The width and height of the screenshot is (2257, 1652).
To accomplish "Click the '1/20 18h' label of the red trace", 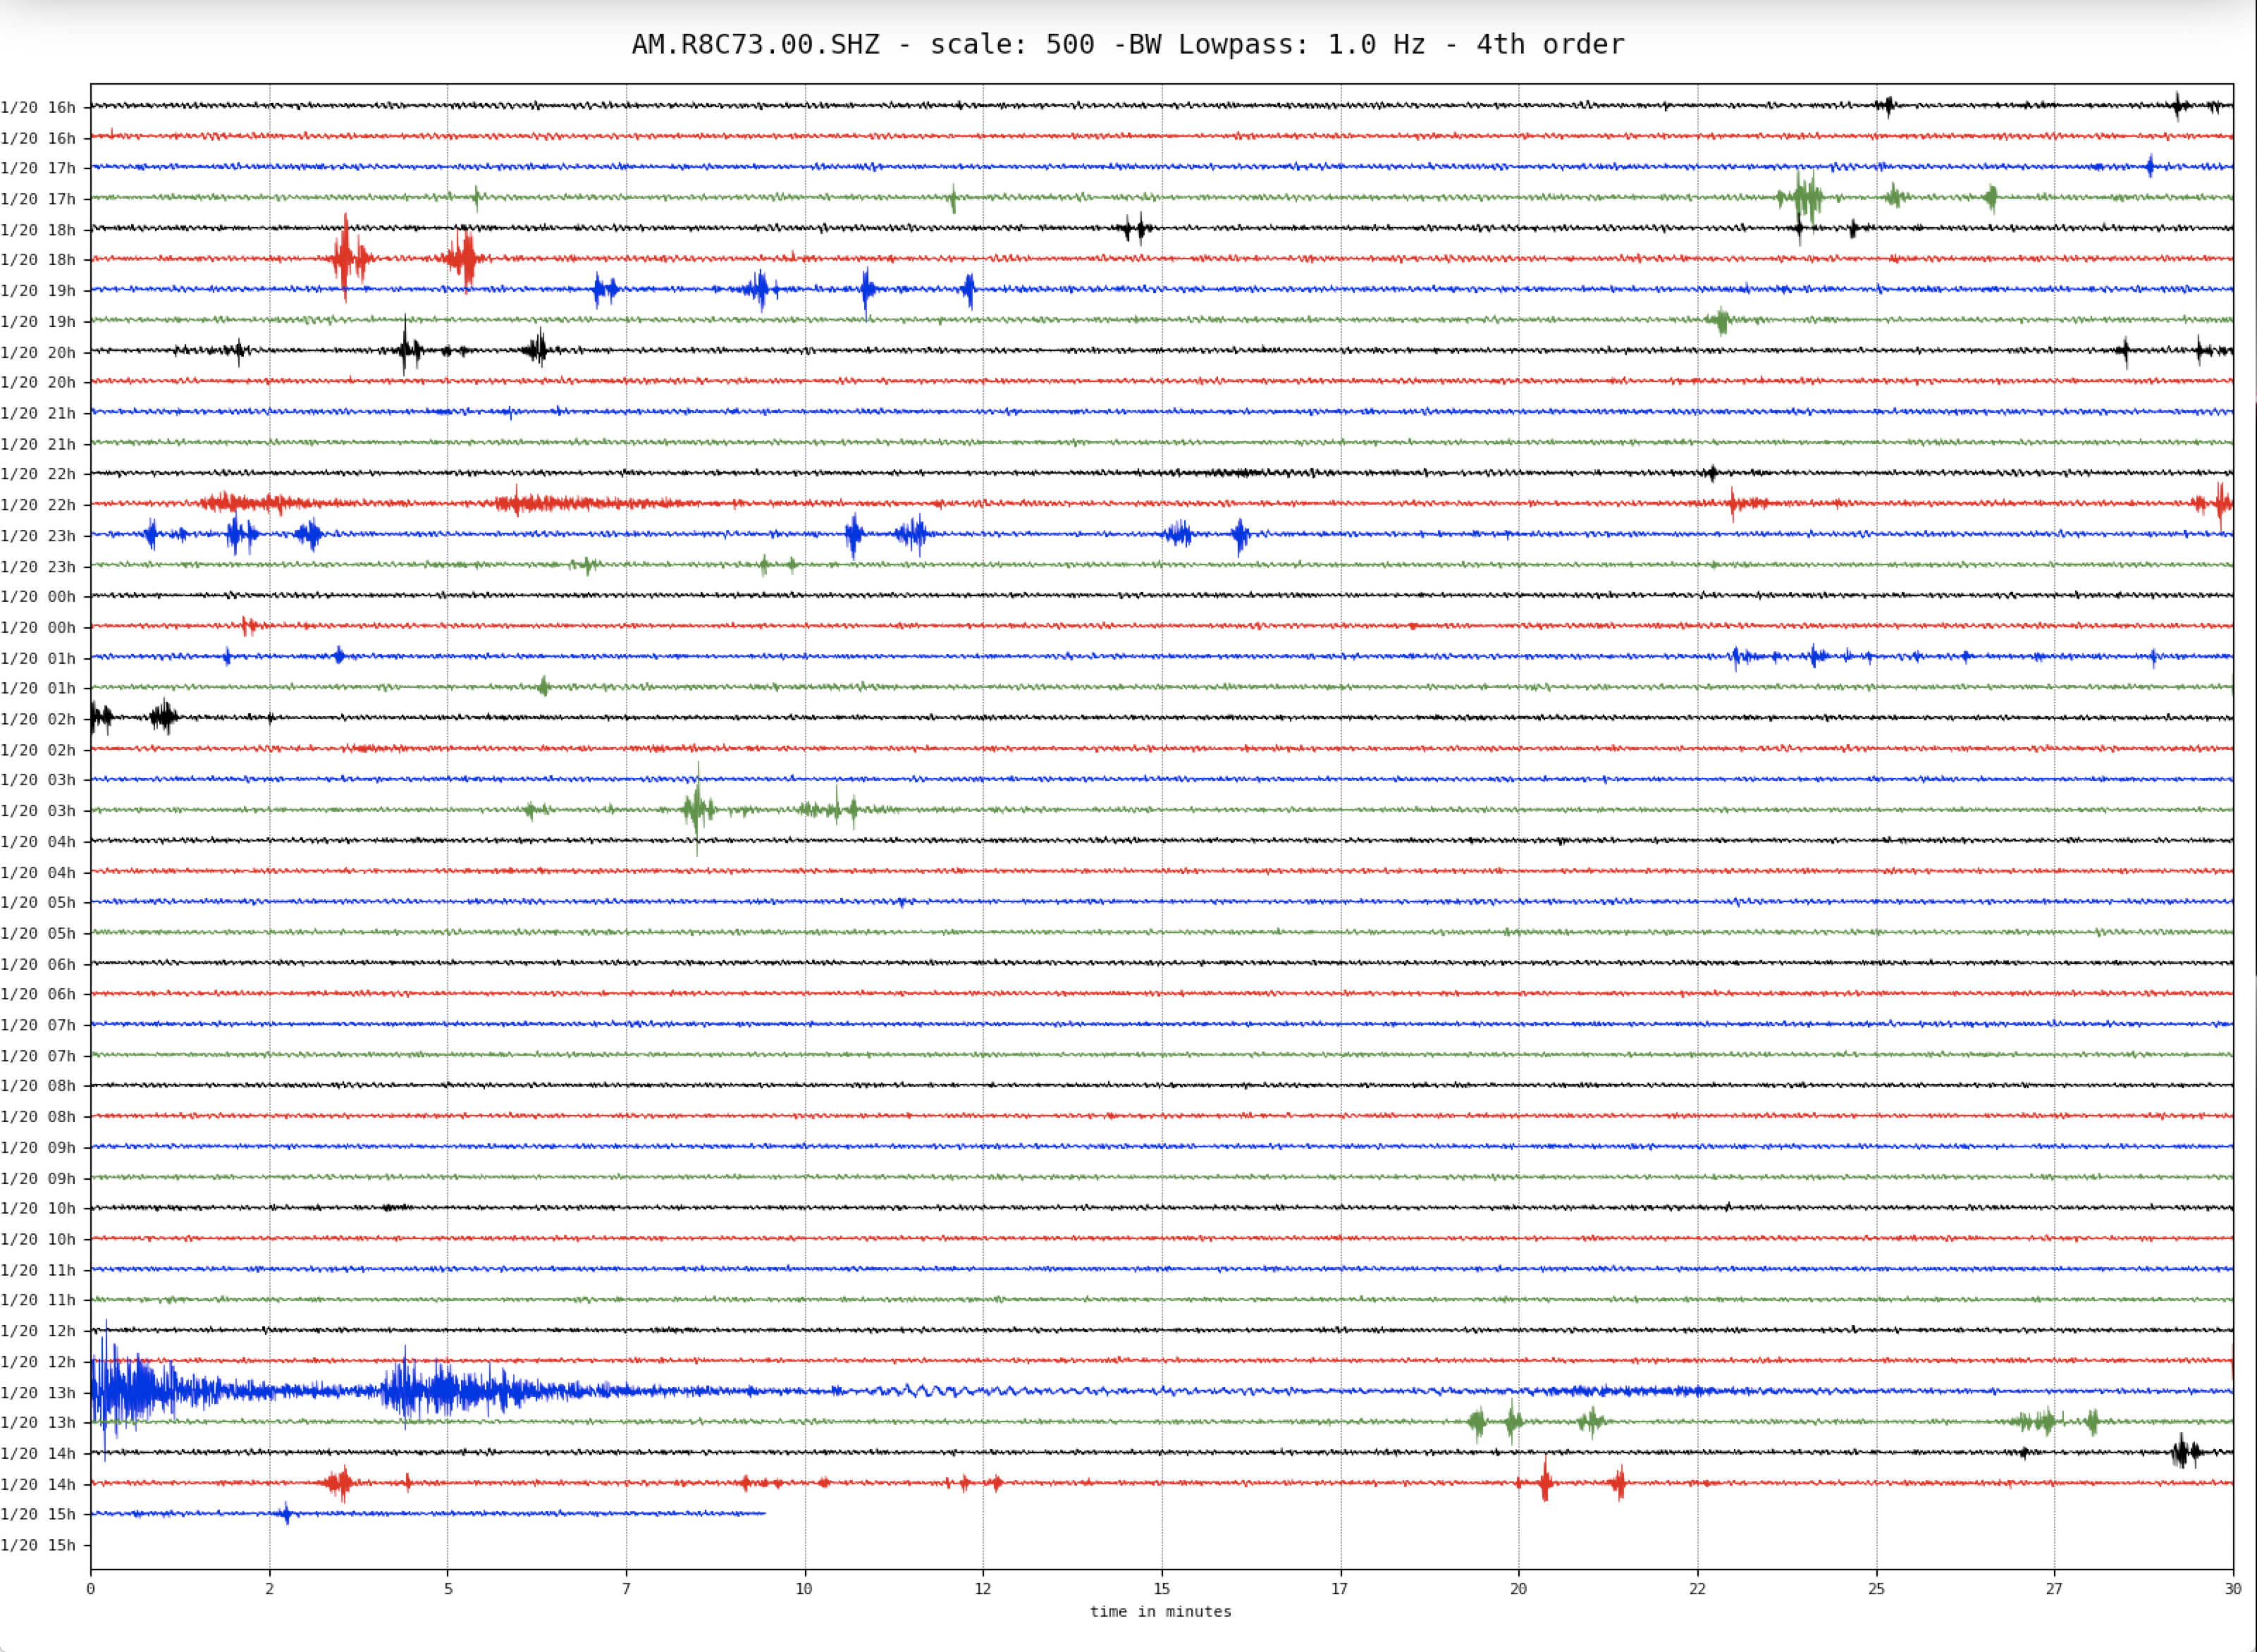I will tap(38, 260).
